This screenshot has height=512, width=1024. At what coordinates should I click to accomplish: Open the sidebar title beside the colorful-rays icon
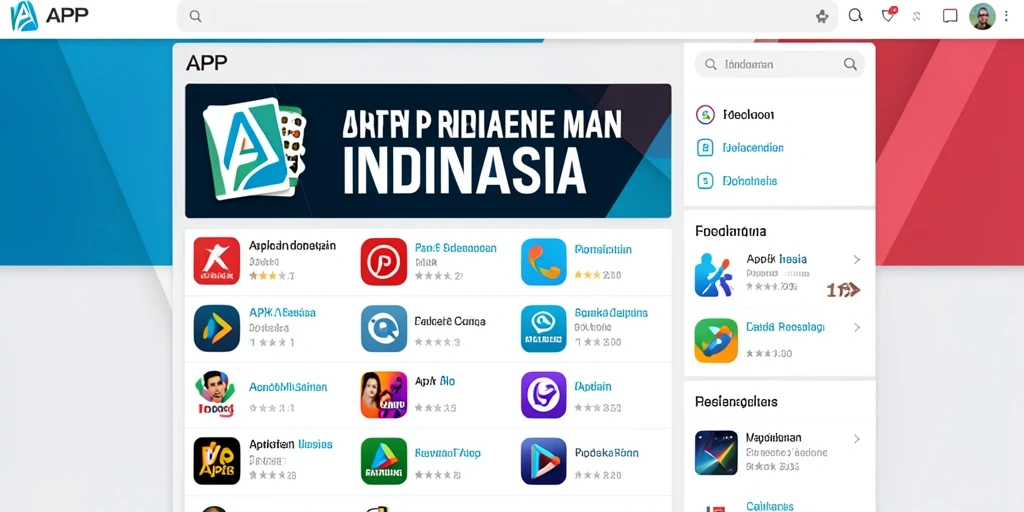773,438
